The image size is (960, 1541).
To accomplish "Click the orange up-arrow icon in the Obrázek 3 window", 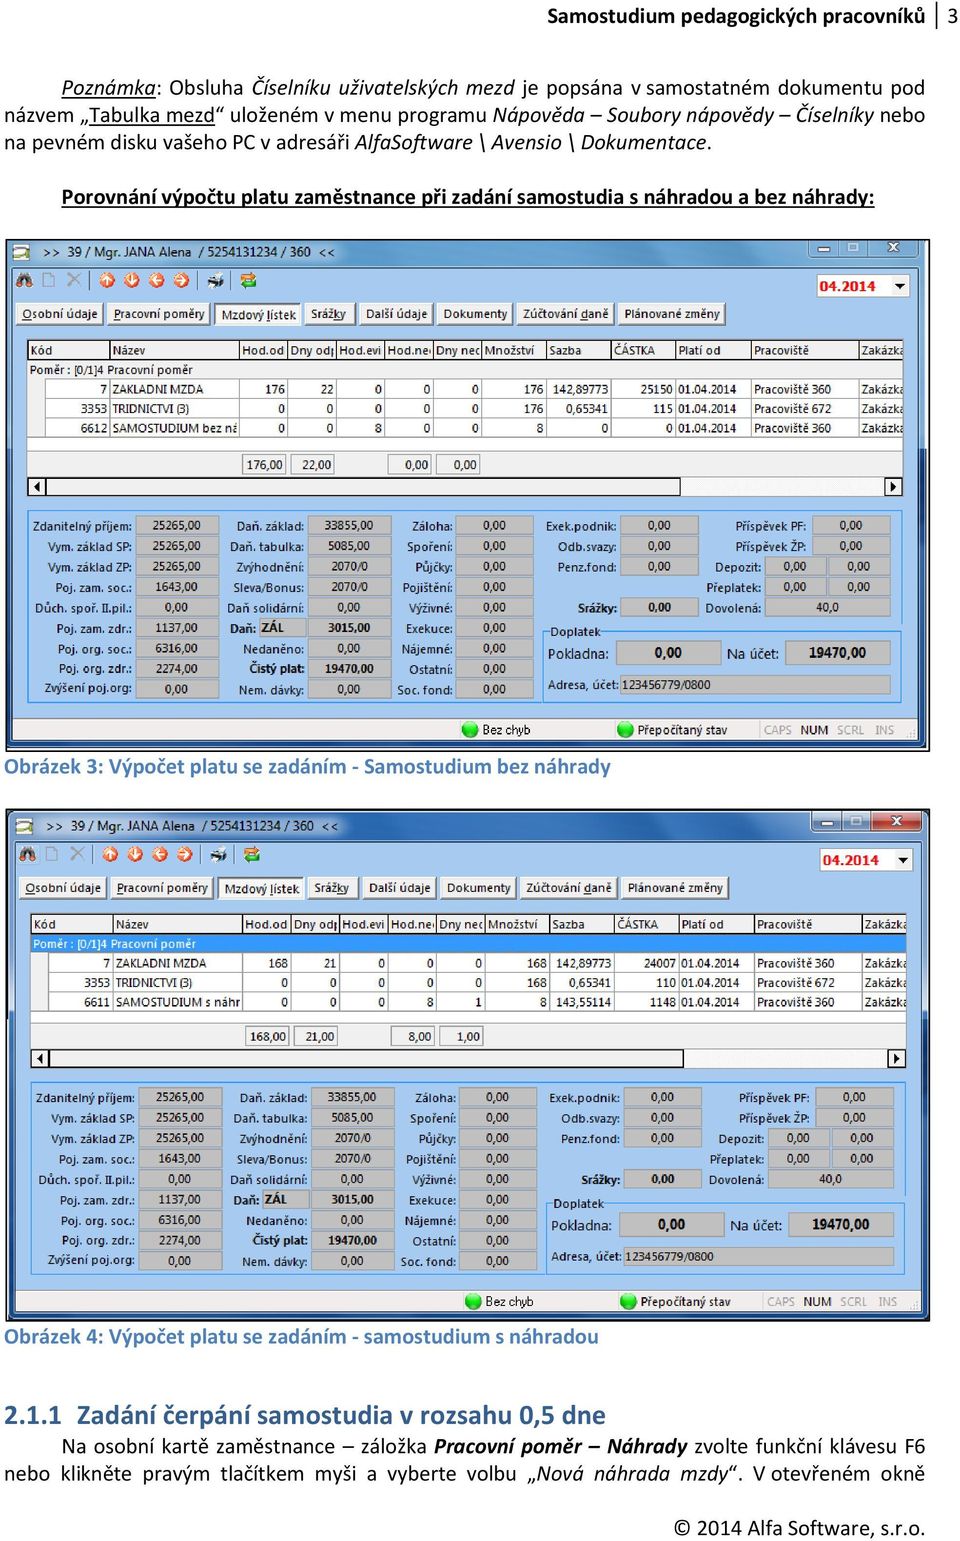I will [107, 281].
